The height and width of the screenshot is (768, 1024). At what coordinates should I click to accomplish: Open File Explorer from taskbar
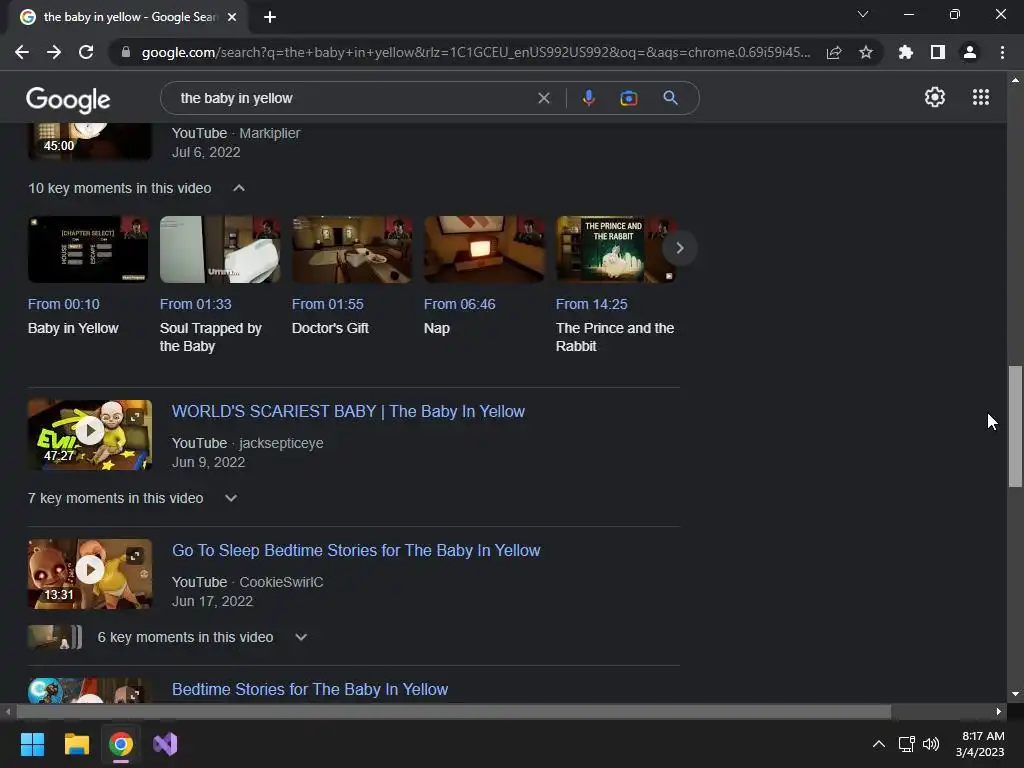76,744
